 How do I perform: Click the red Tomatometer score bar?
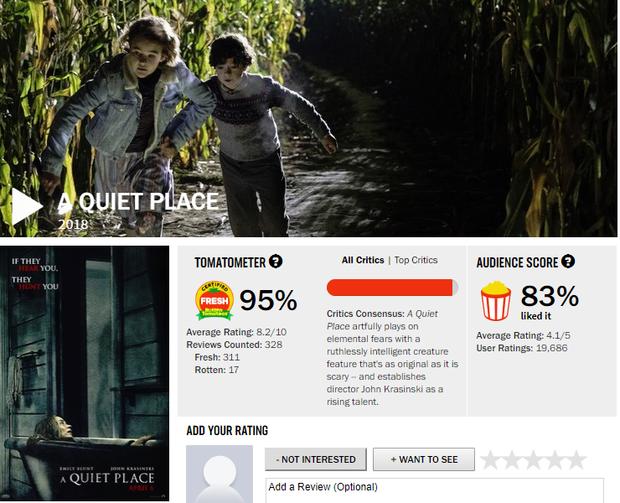tap(392, 287)
